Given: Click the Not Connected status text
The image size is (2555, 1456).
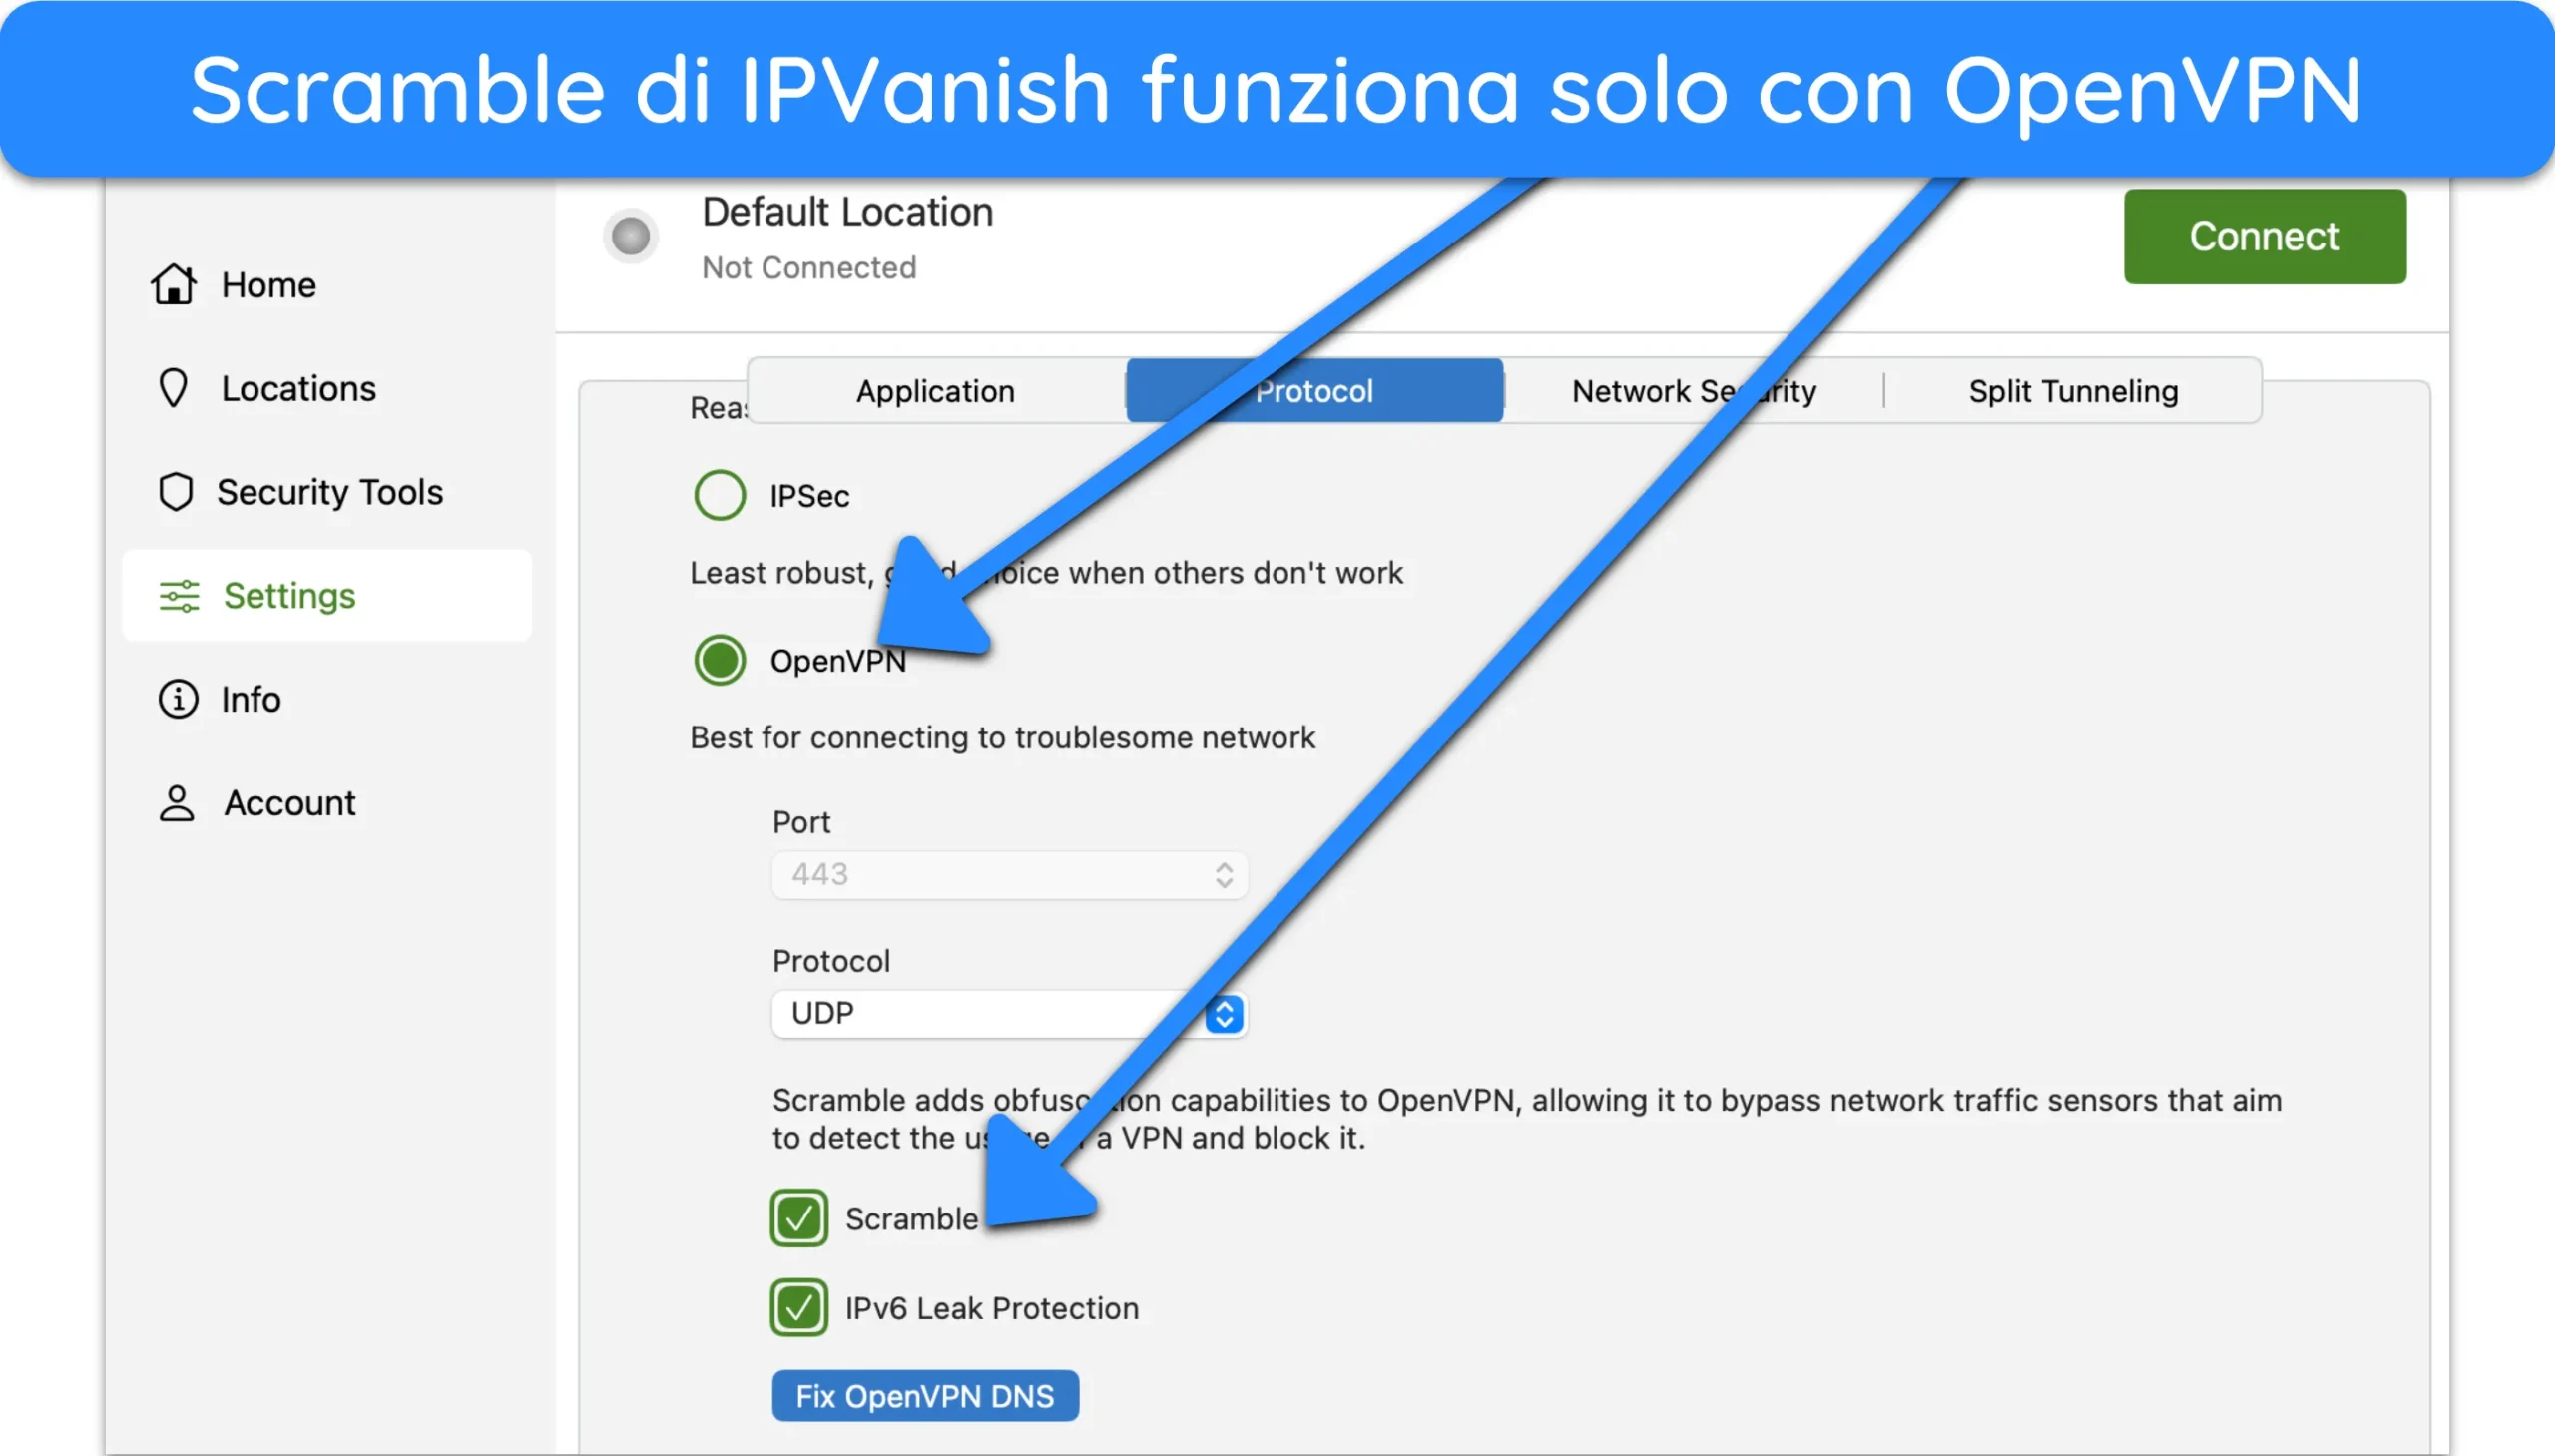Looking at the screenshot, I should pyautogui.click(x=809, y=268).
